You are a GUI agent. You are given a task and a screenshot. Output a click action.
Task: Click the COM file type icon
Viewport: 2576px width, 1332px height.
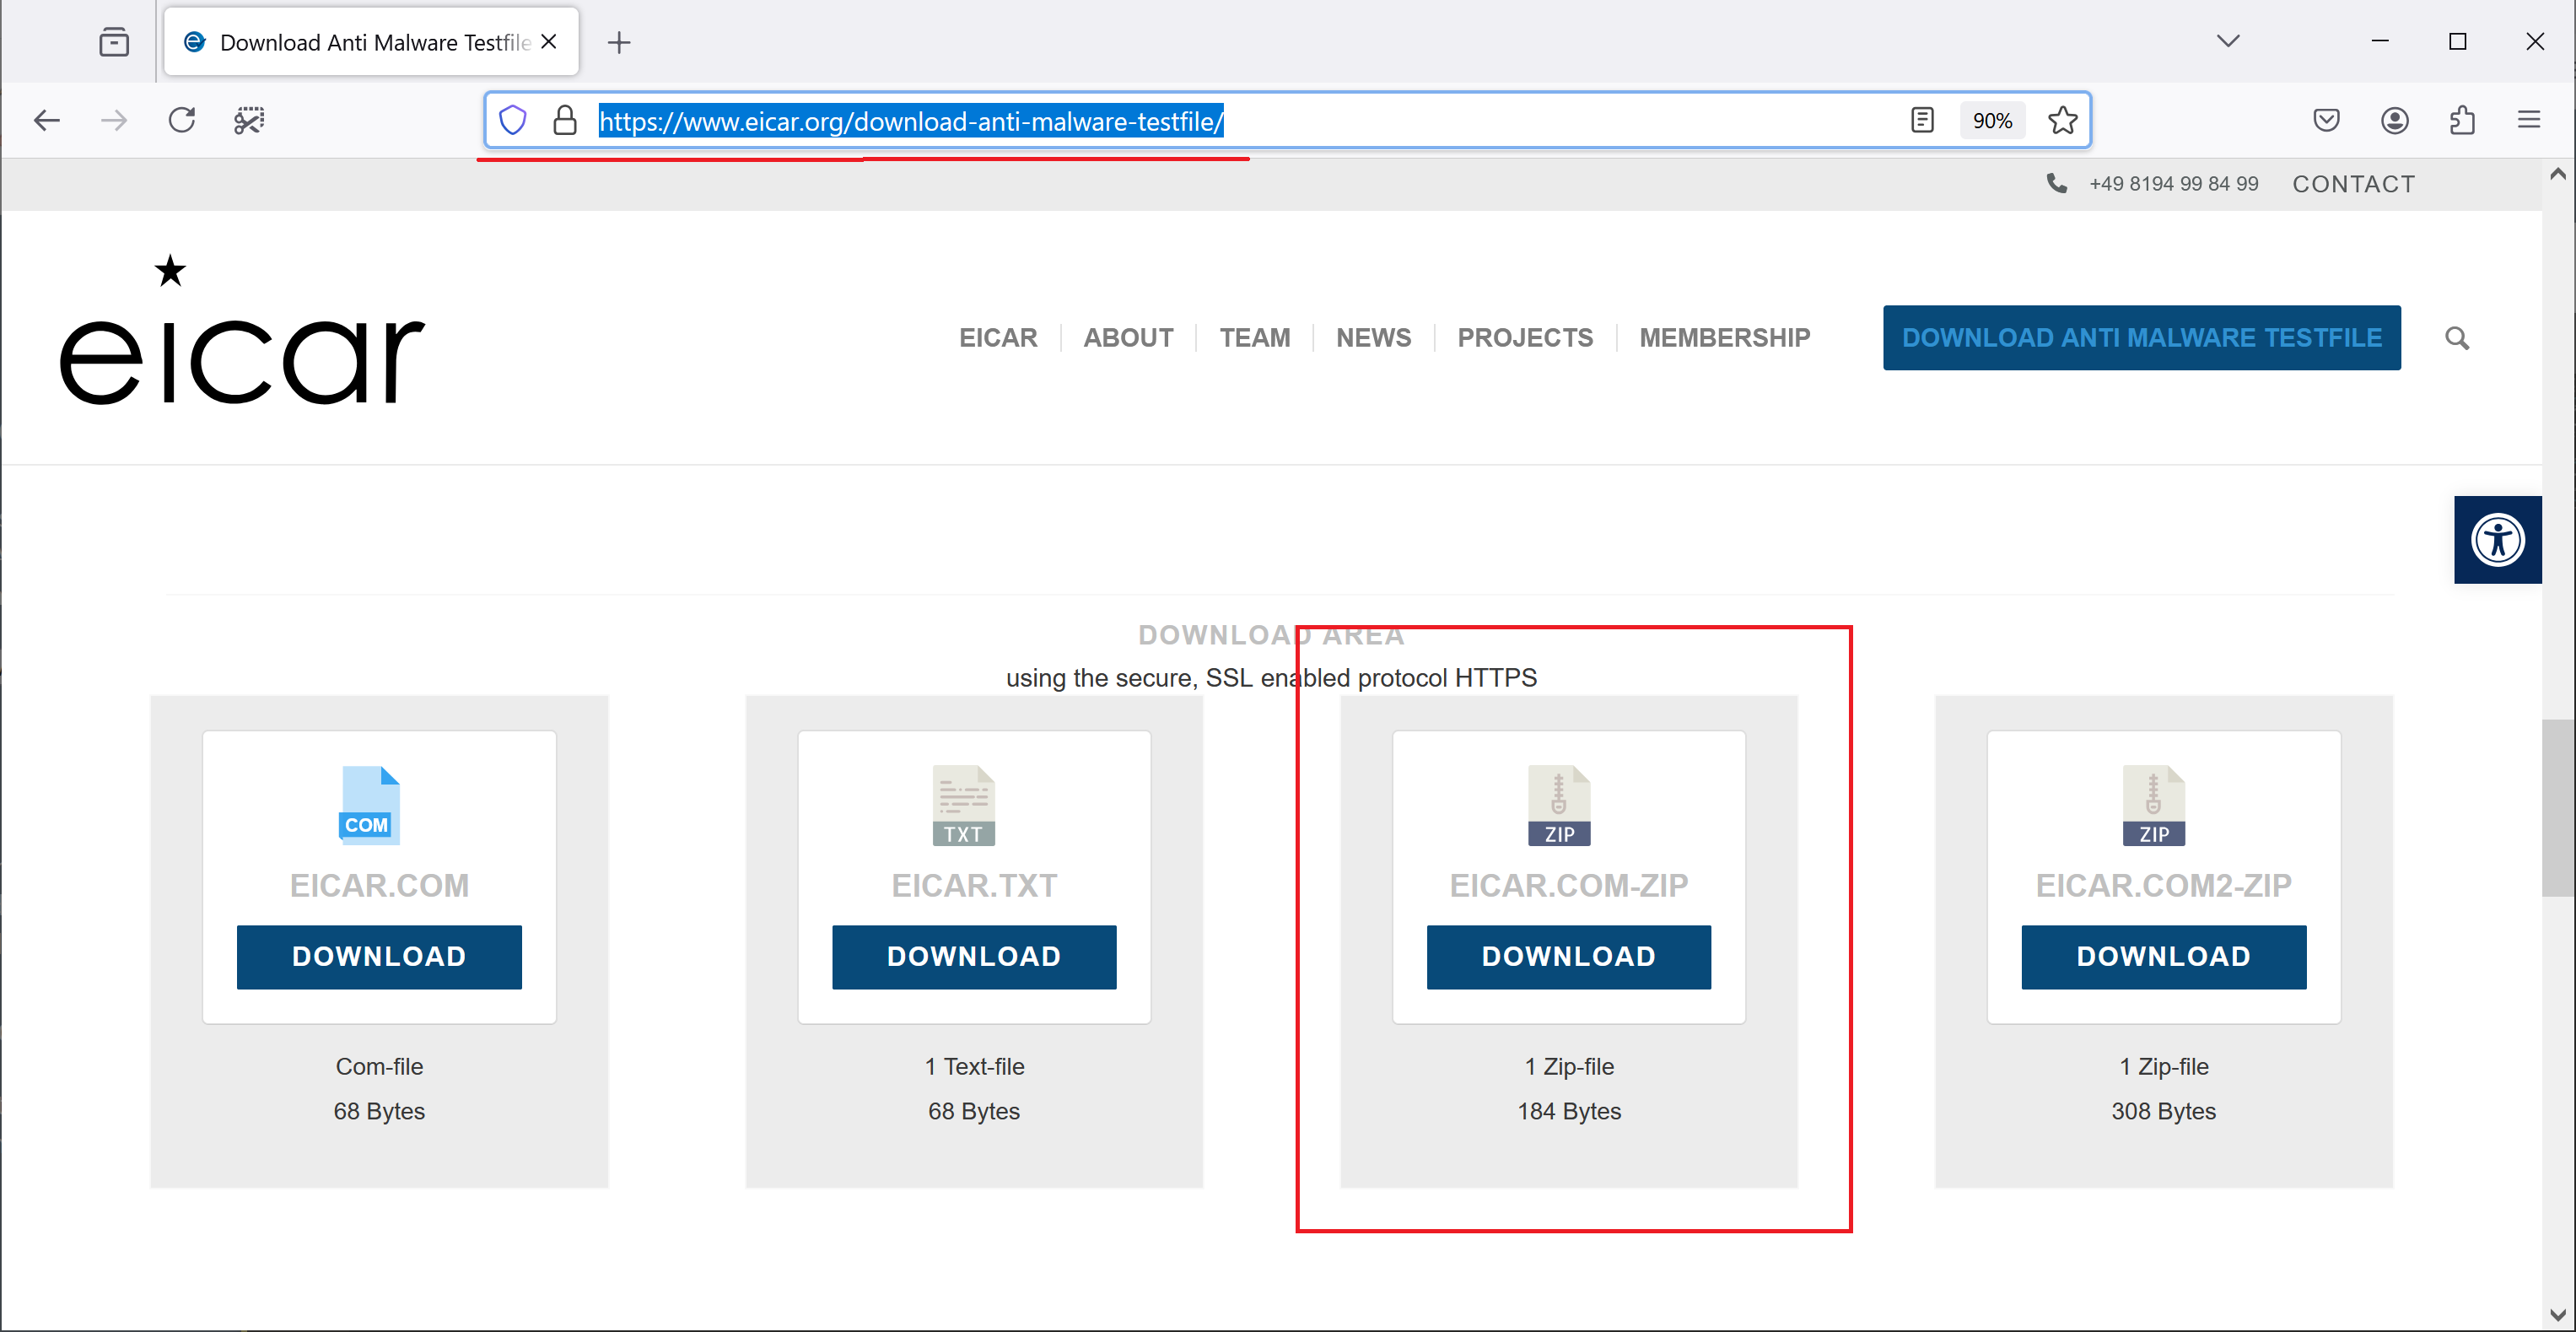pyautogui.click(x=369, y=805)
